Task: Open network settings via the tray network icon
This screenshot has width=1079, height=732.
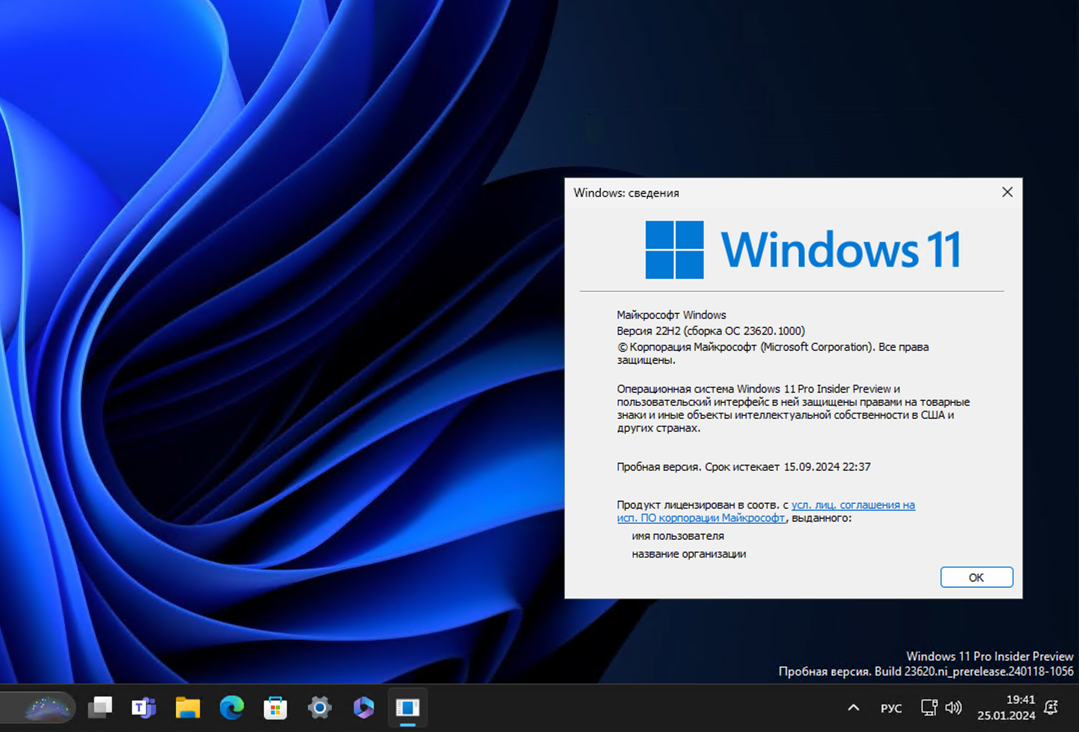Action: [x=928, y=708]
